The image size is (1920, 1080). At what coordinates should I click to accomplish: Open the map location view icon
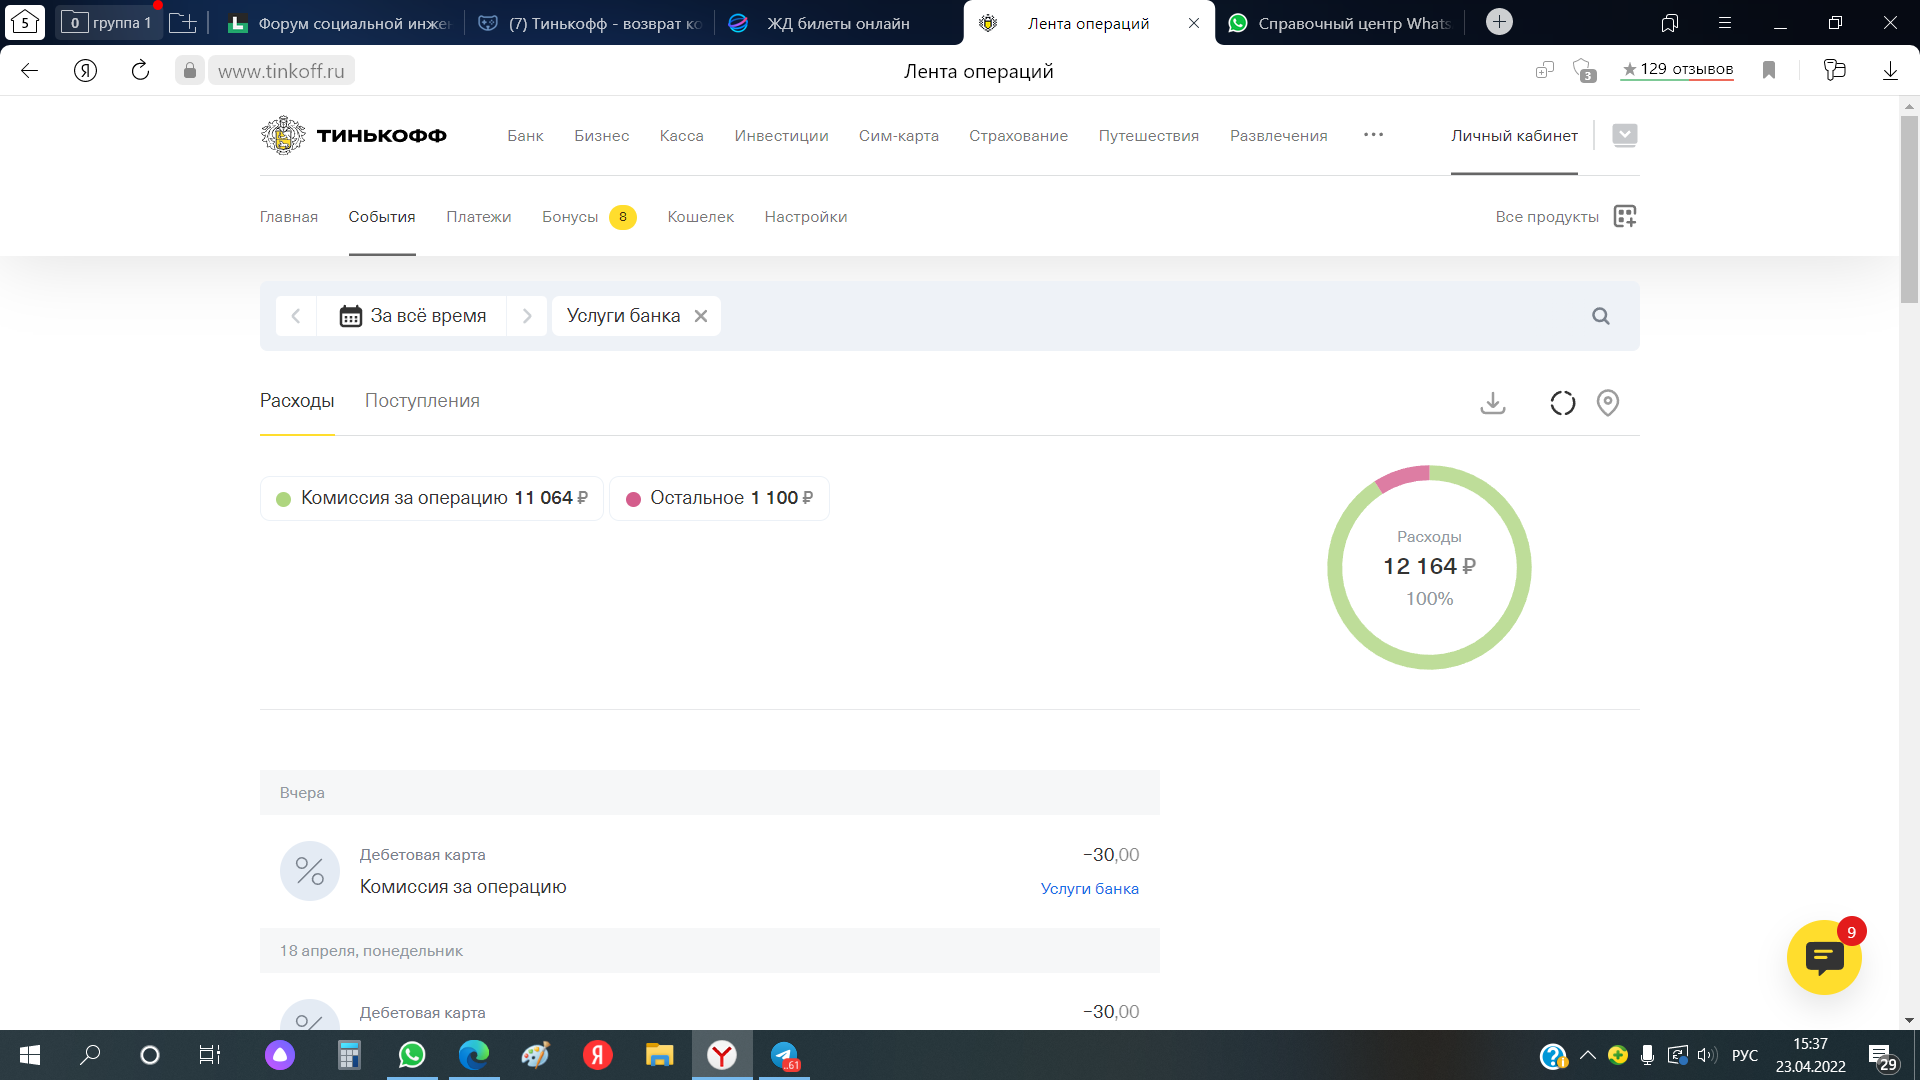1607,402
